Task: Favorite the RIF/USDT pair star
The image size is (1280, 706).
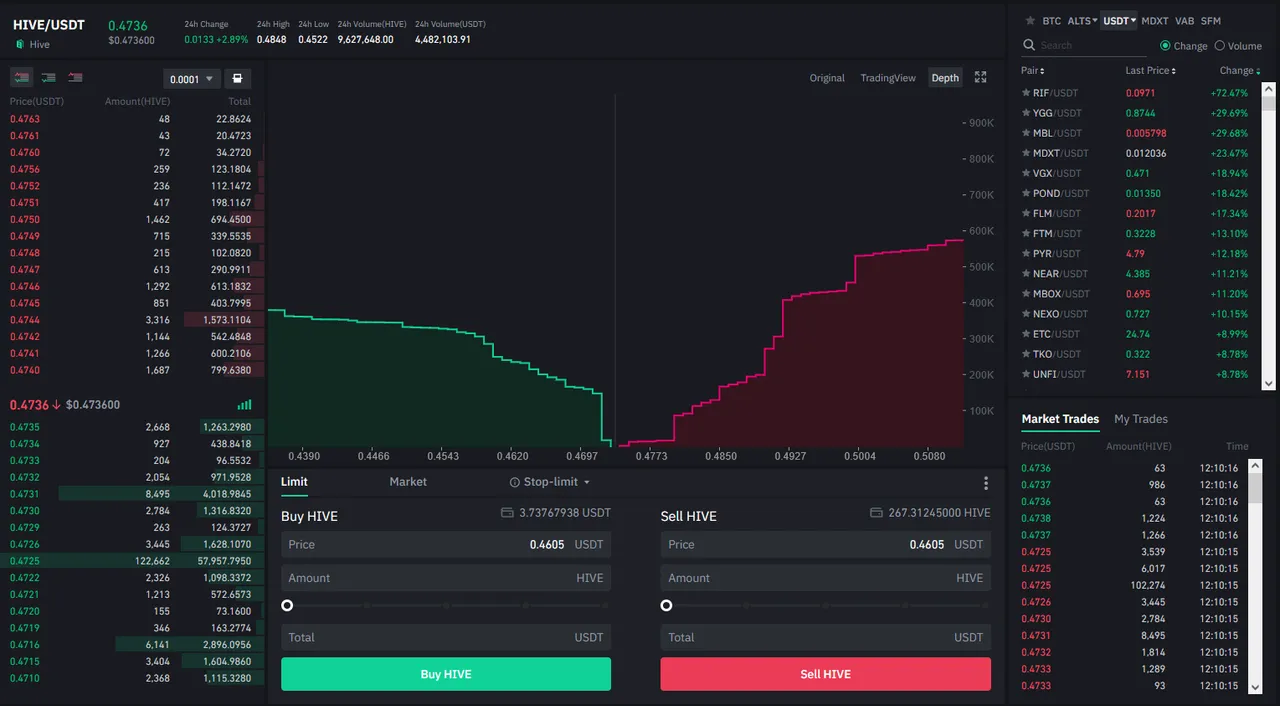Action: click(x=1026, y=93)
